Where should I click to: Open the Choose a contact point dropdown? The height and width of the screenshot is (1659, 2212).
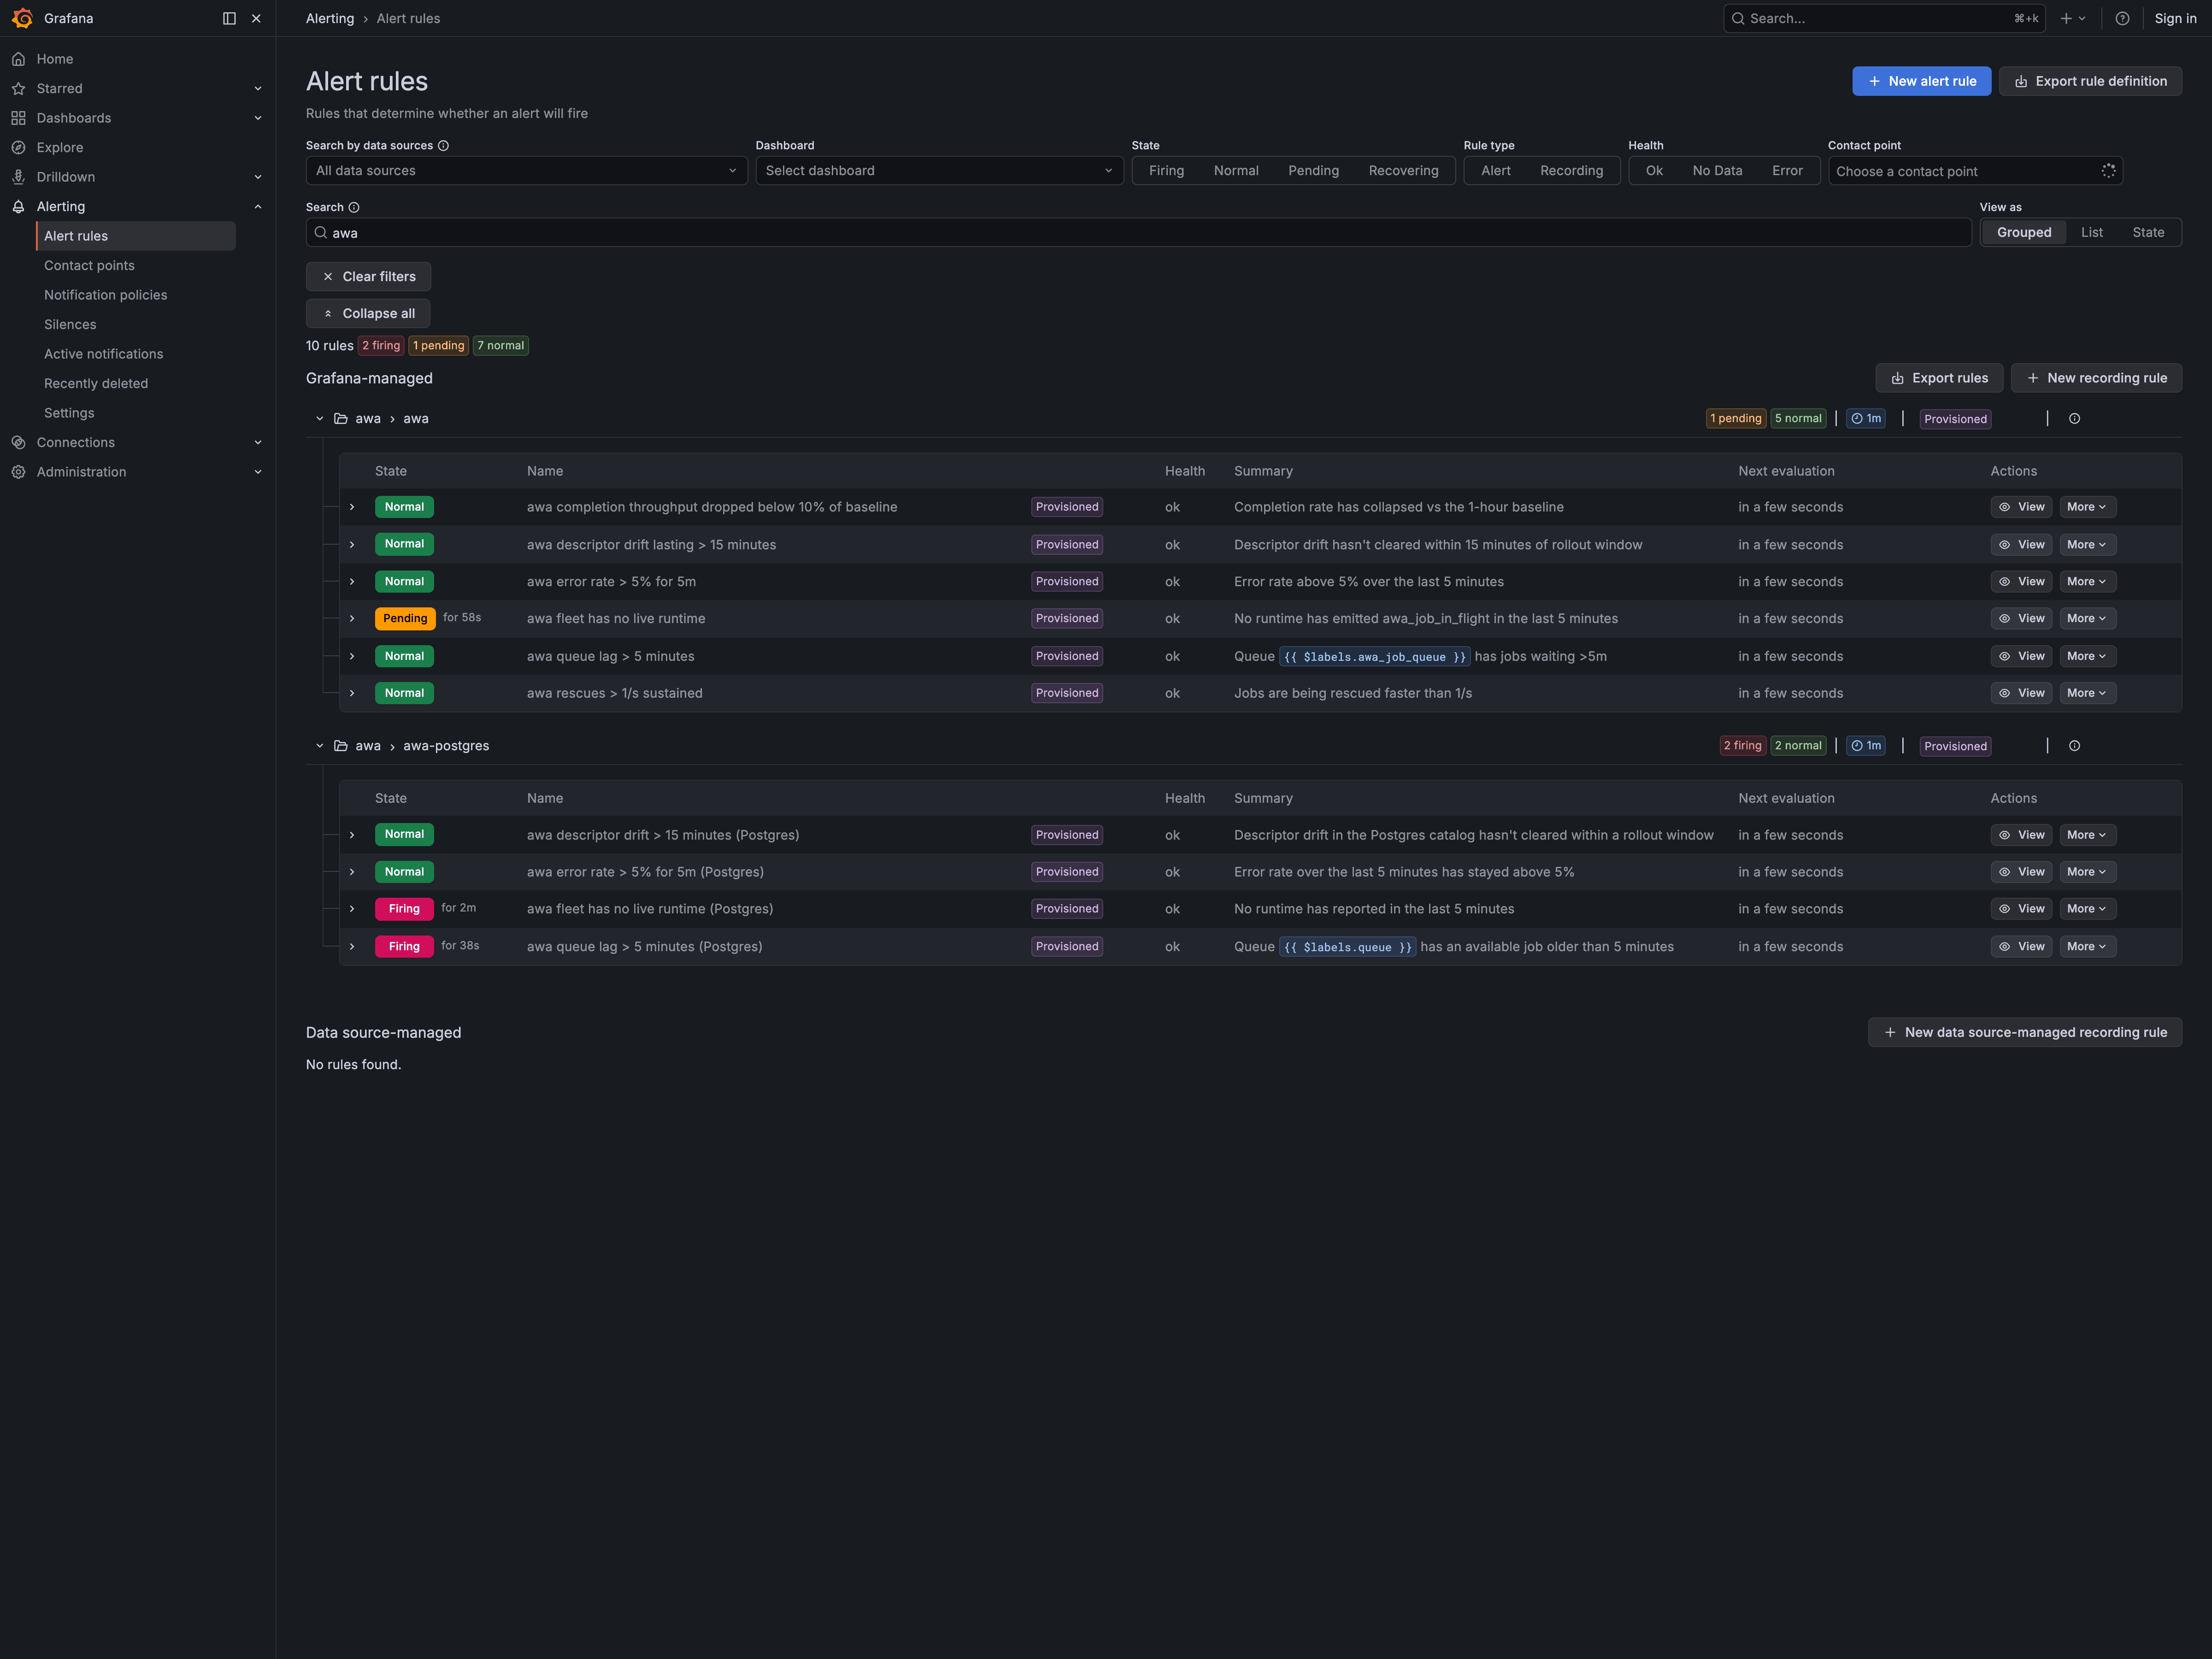tap(1975, 171)
